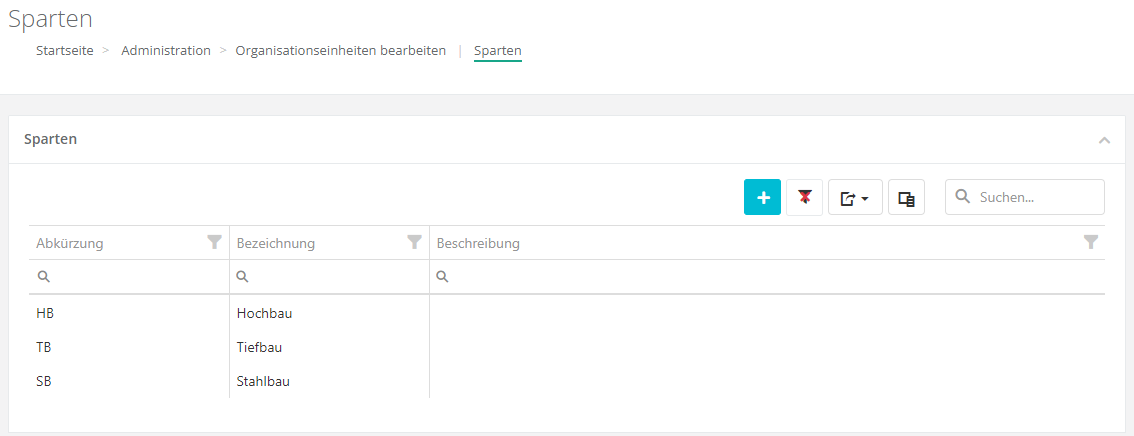Image resolution: width=1134 pixels, height=436 pixels.
Task: Click the Bezeichnung column filter funnel
Action: [x=414, y=242]
